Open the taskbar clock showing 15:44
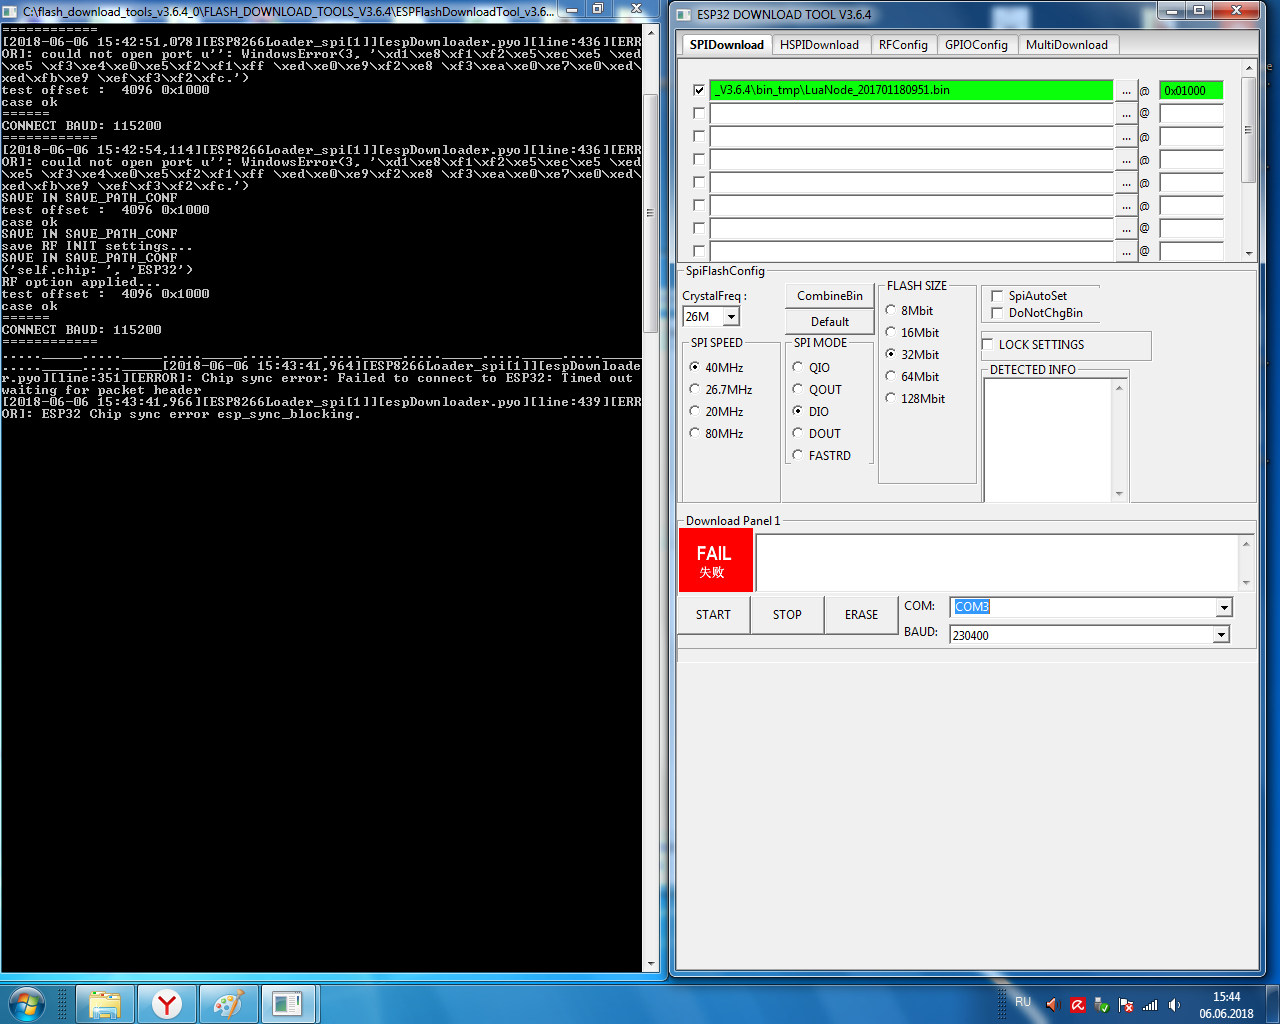This screenshot has height=1024, width=1280. pyautogui.click(x=1226, y=1005)
